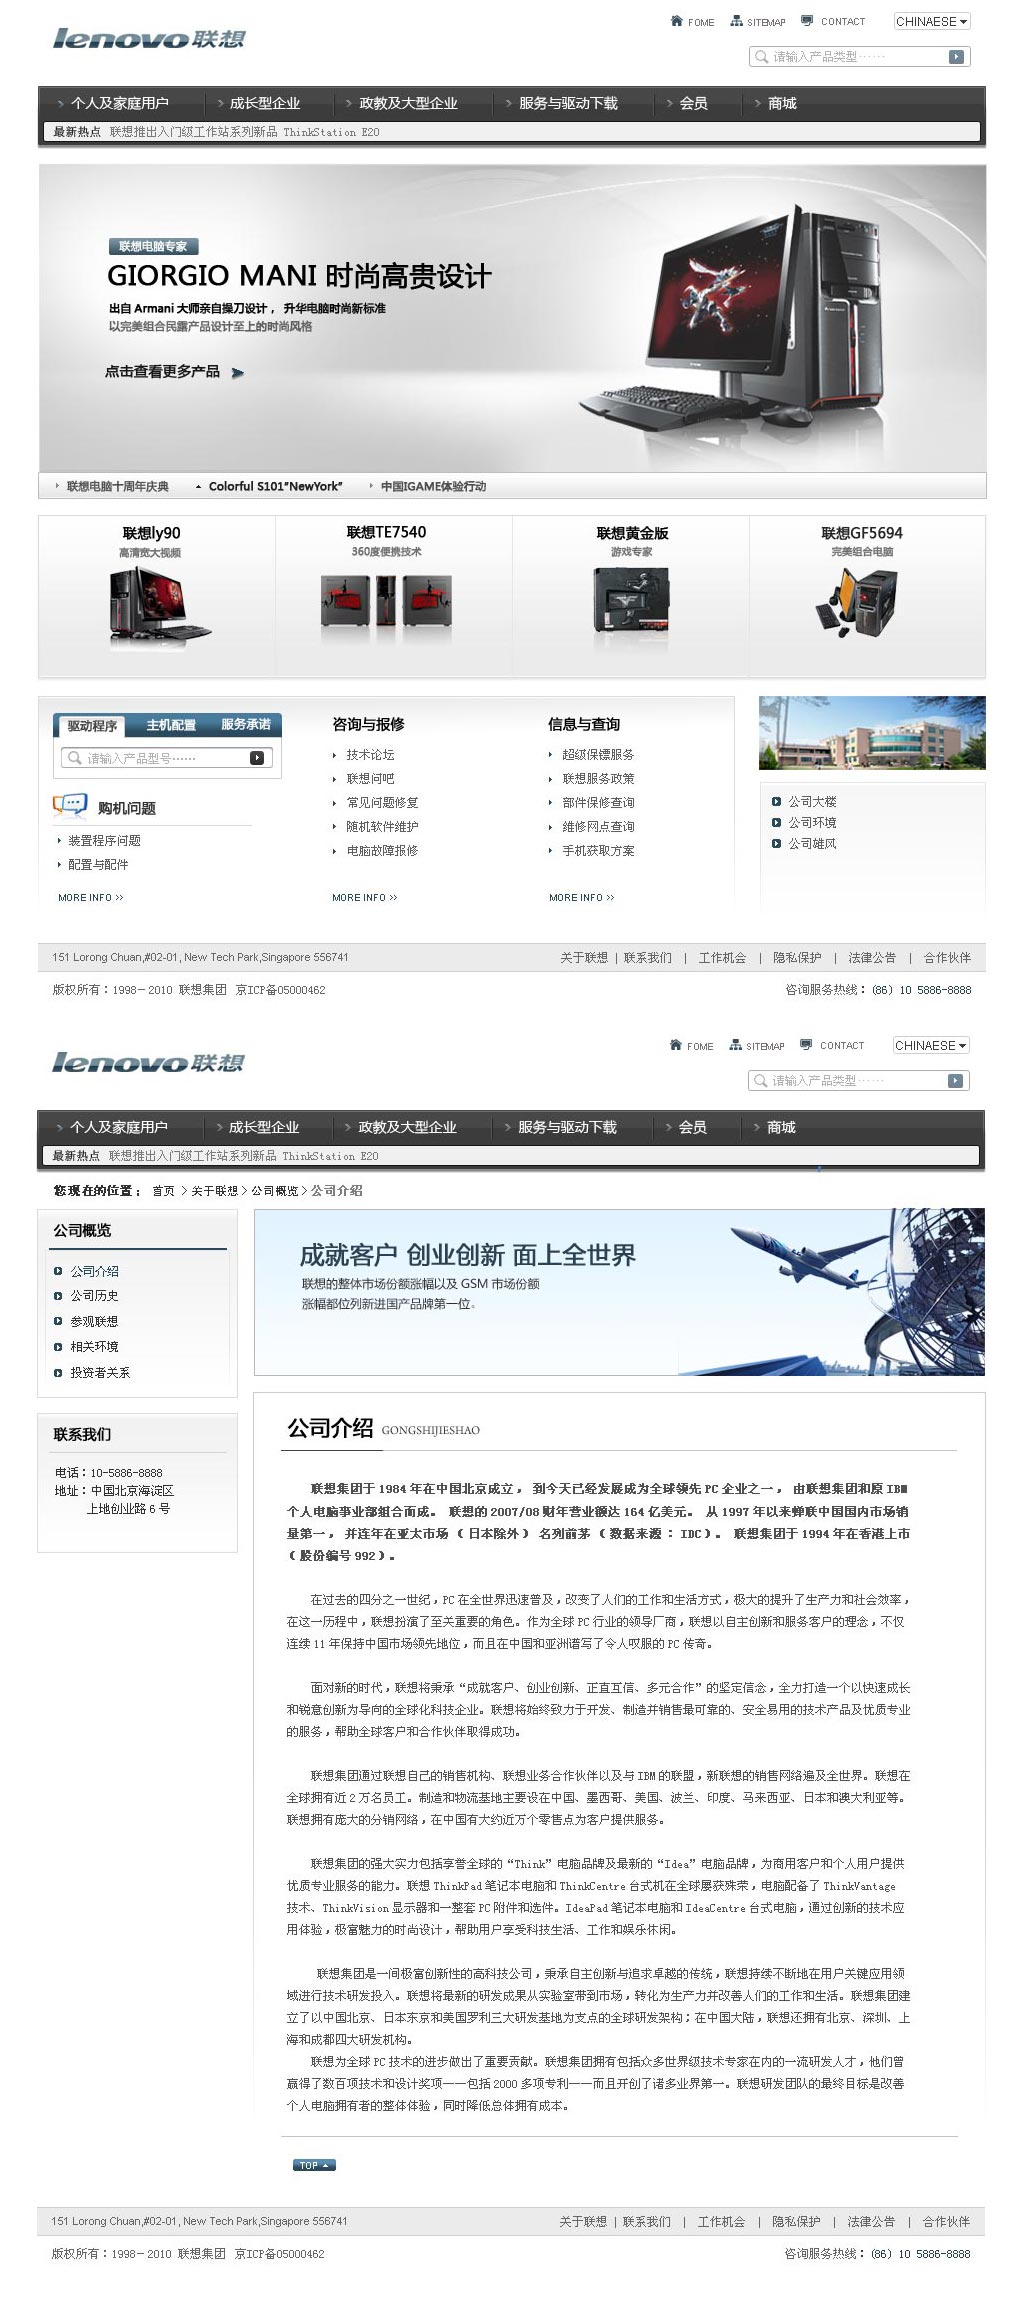Switch to the 主机配置 tab
This screenshot has height=2301, width=1024.
coord(171,725)
